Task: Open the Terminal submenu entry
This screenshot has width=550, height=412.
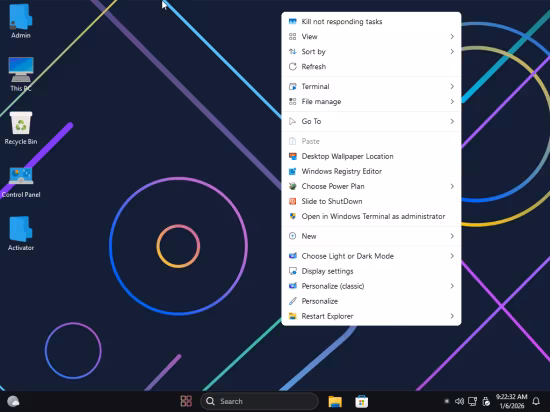Action: 371,86
